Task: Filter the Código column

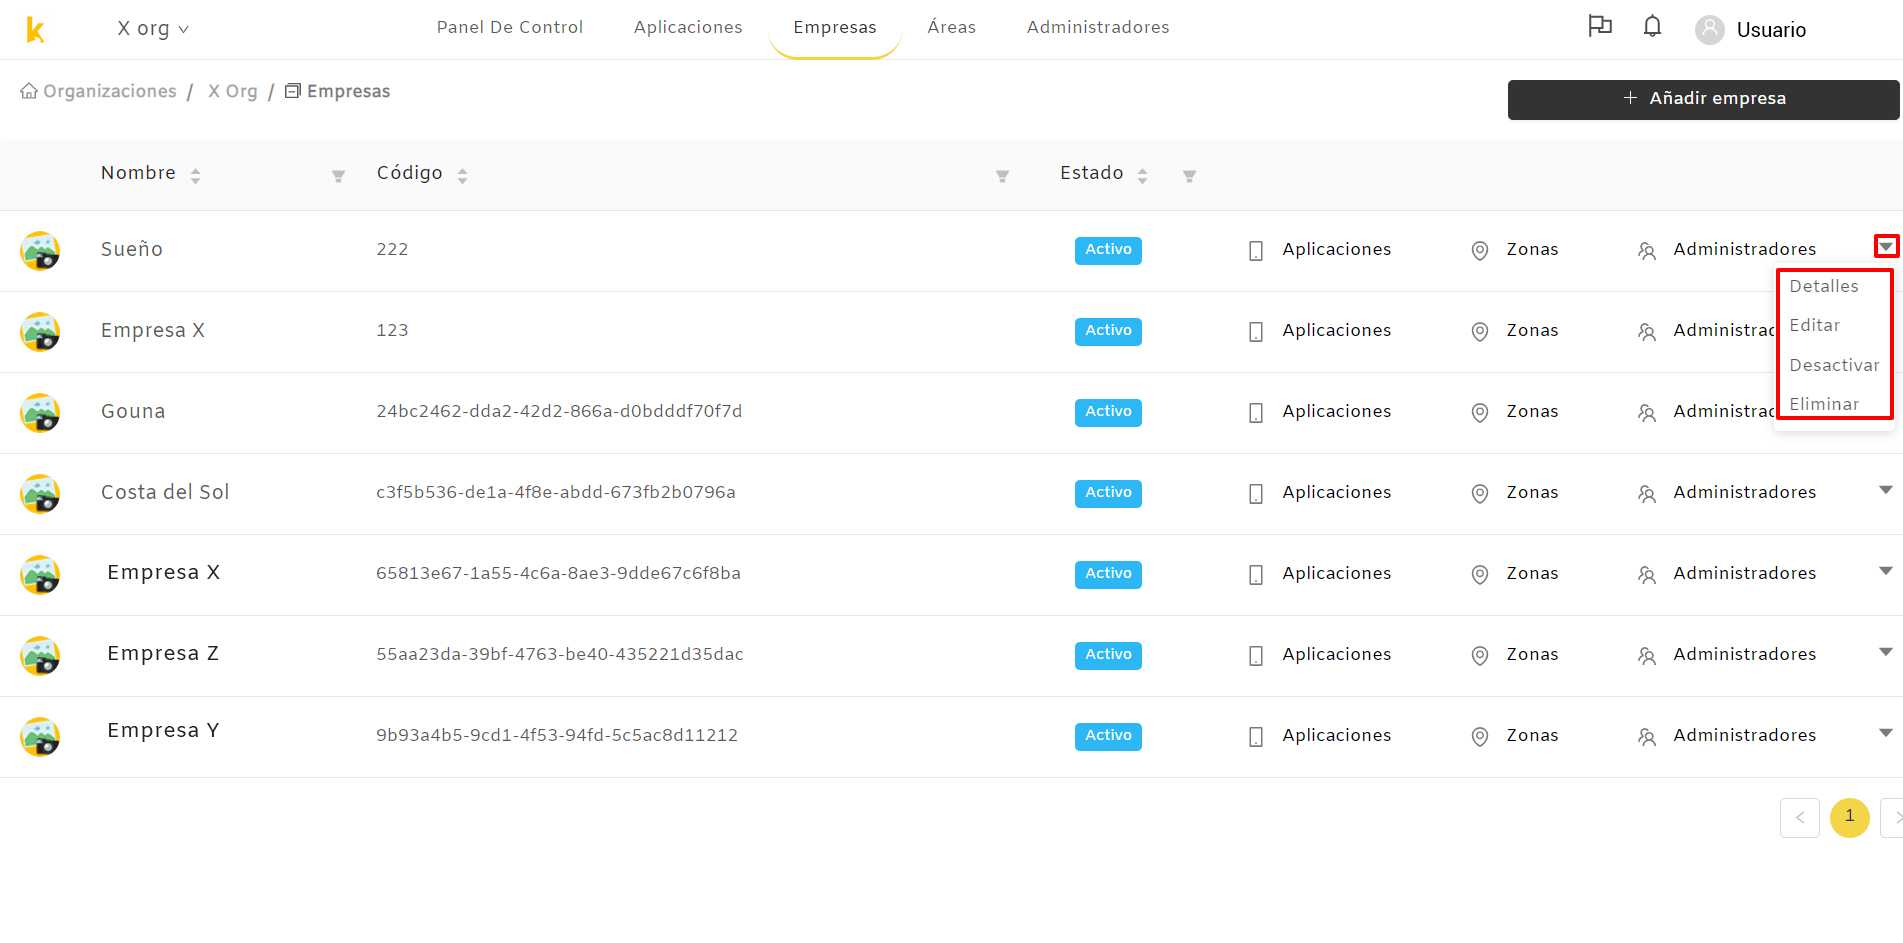Action: point(1002,176)
